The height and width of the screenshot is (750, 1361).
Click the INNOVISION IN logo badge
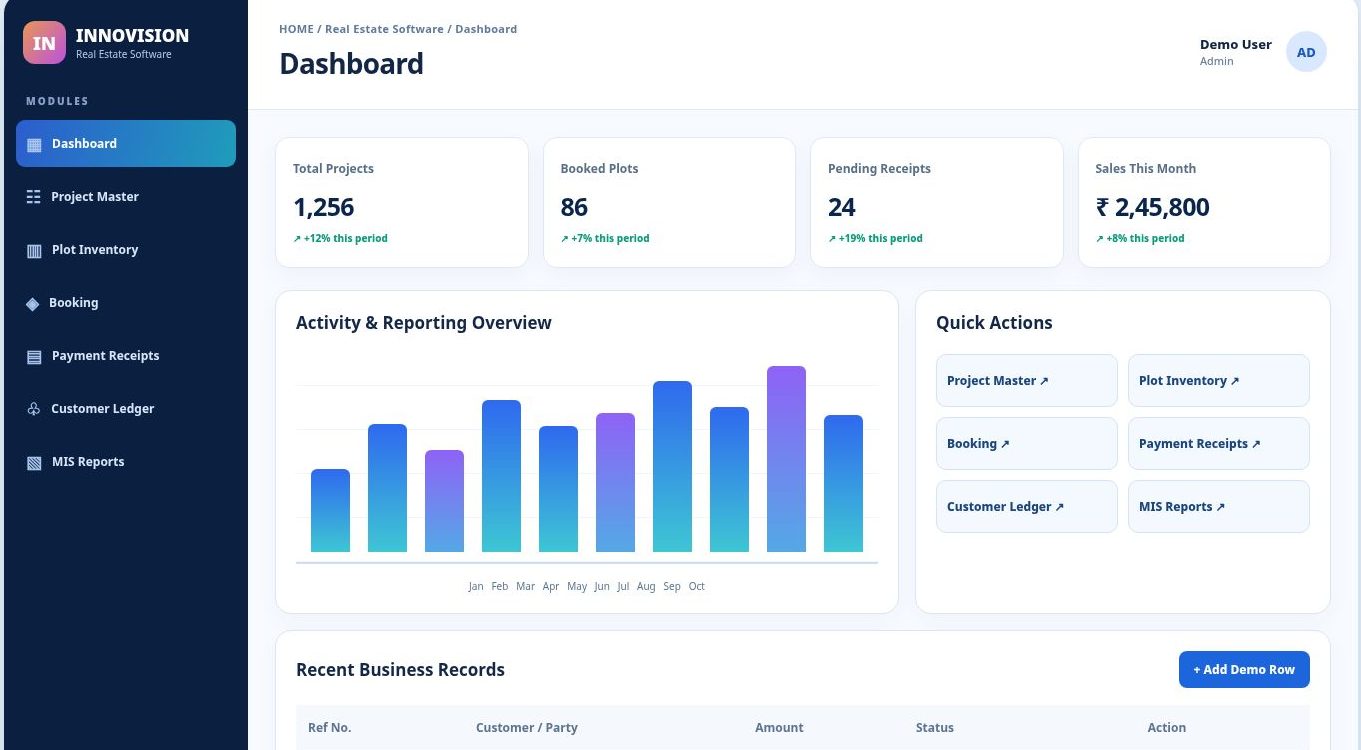coord(44,43)
